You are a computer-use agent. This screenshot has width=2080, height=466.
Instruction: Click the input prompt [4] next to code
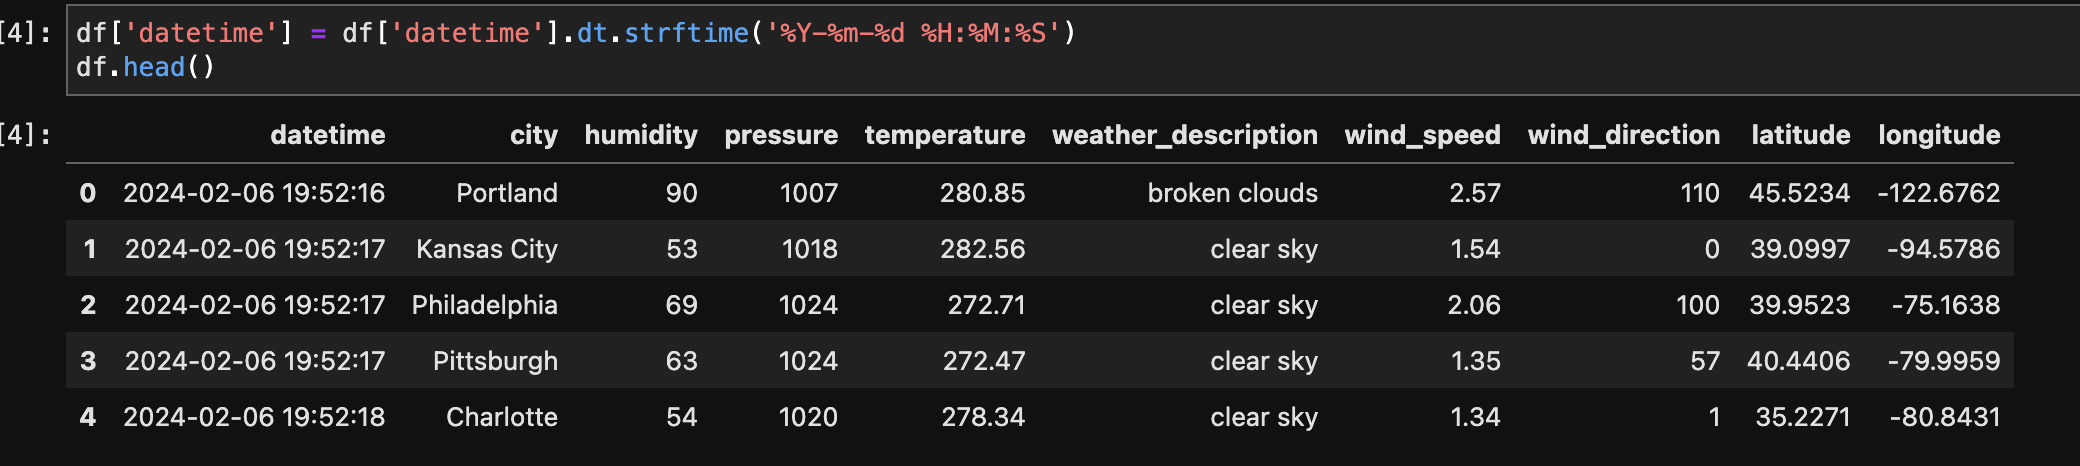click(26, 33)
